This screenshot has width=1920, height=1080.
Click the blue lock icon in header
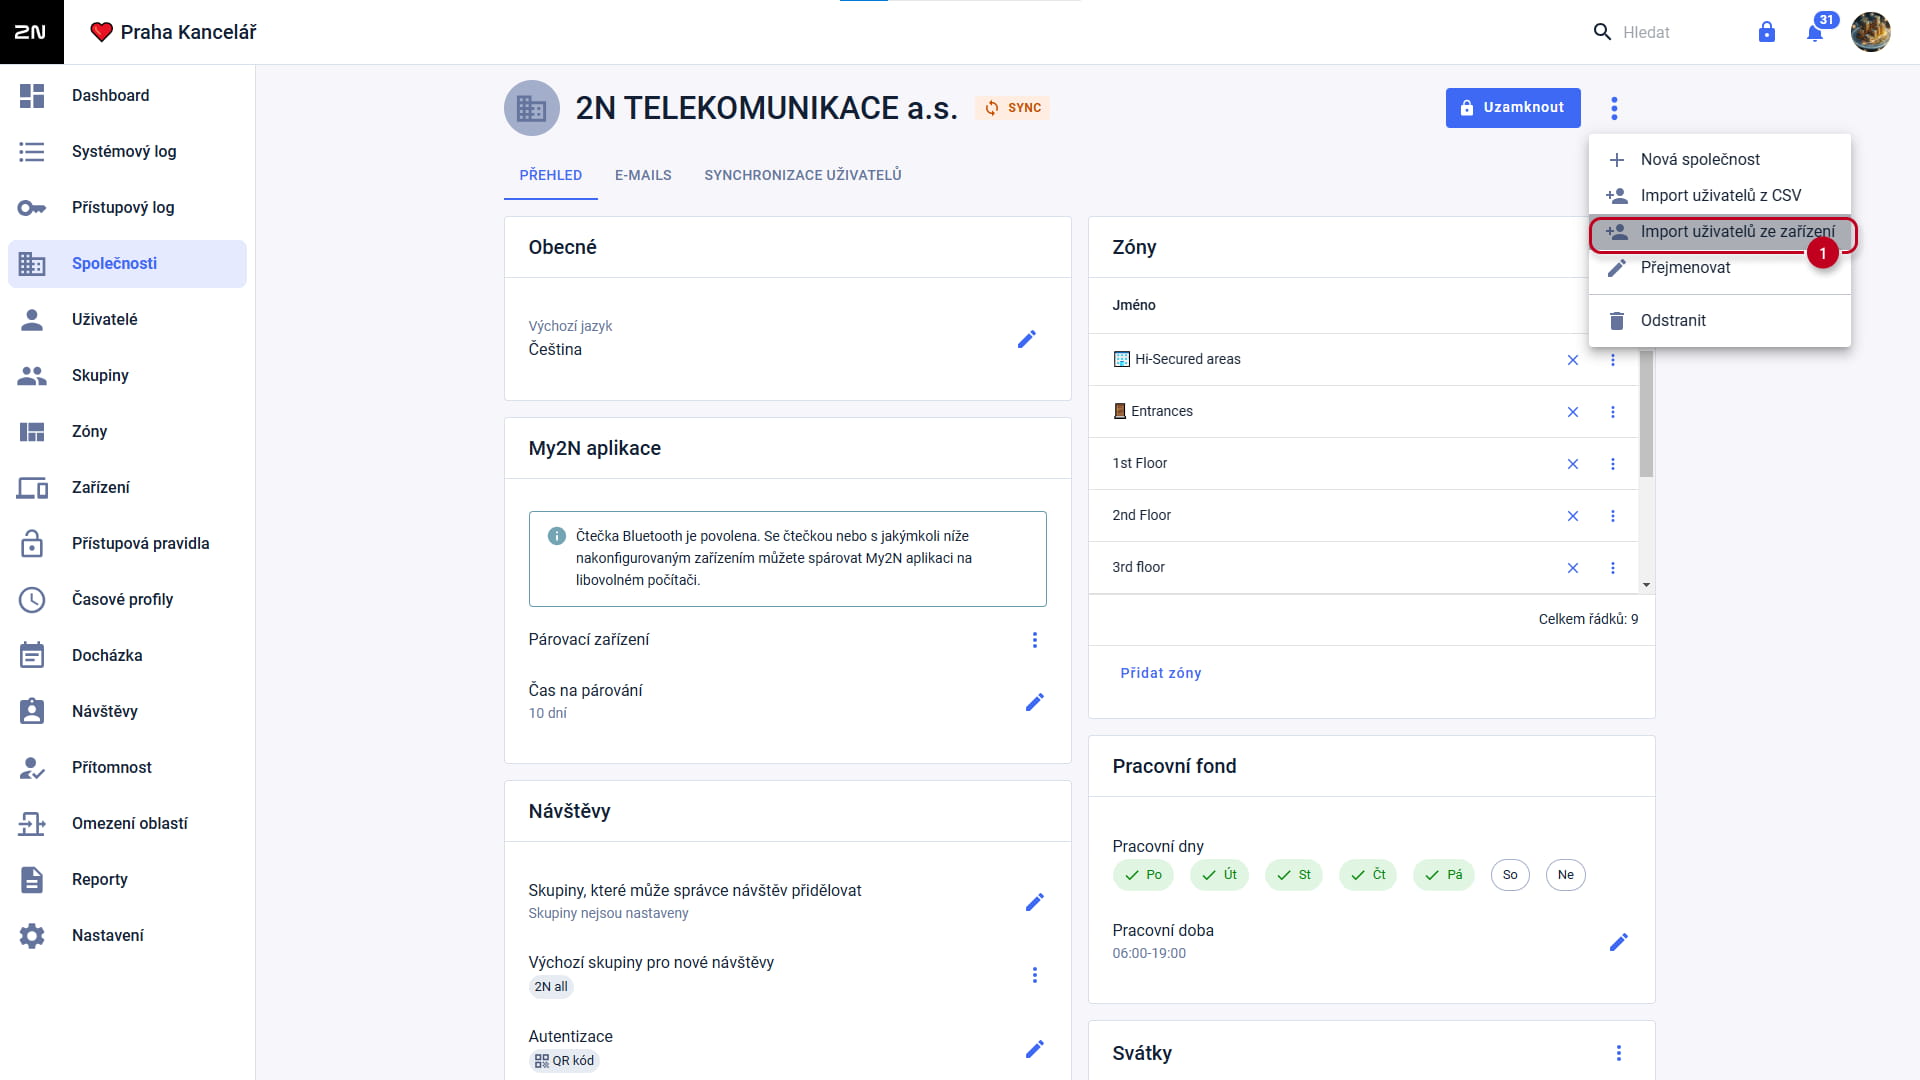click(1767, 32)
